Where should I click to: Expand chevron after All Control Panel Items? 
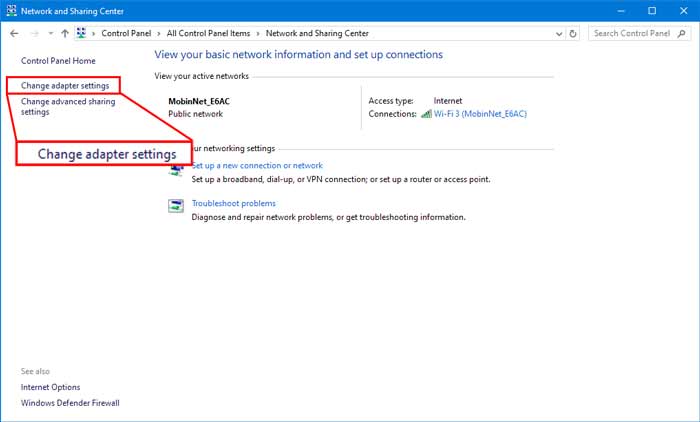pos(258,34)
